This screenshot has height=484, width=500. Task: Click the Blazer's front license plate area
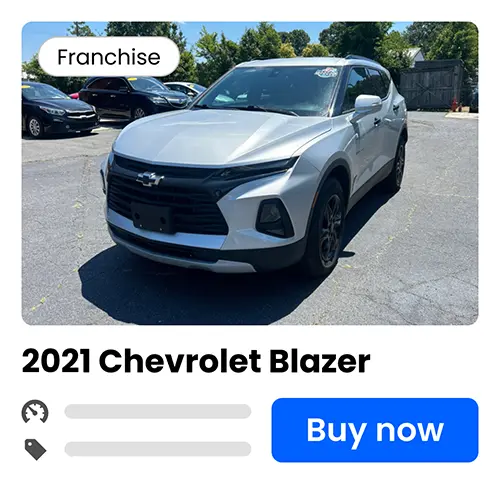pos(152,217)
